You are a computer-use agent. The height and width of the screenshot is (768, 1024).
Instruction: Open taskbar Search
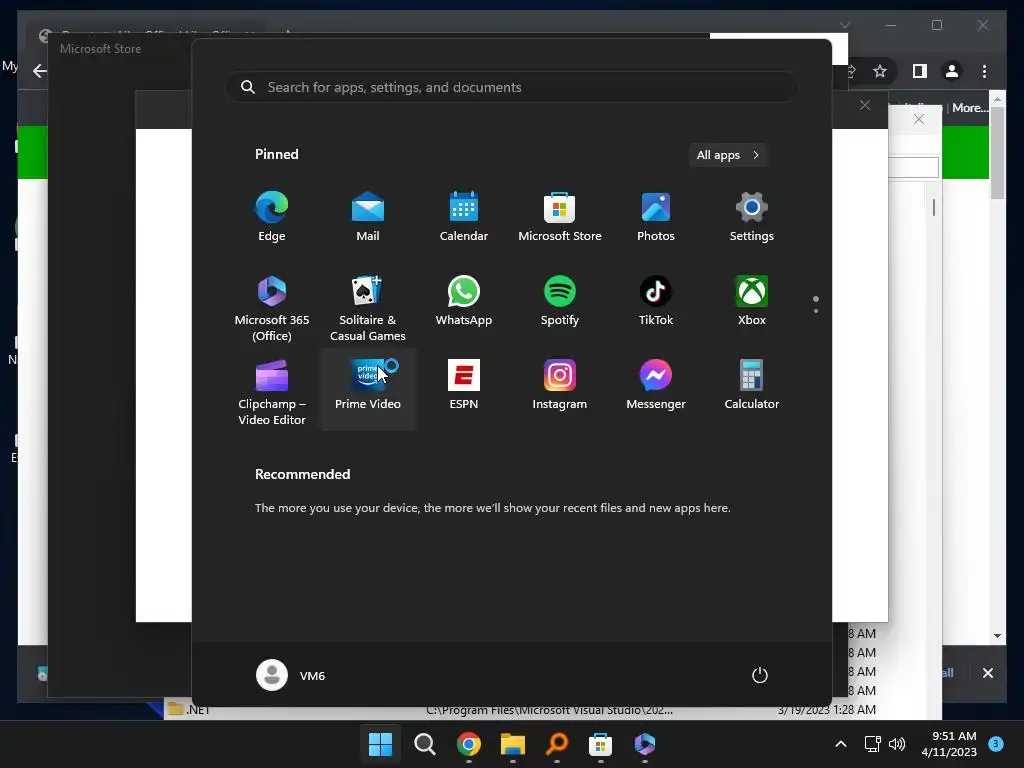(x=424, y=744)
